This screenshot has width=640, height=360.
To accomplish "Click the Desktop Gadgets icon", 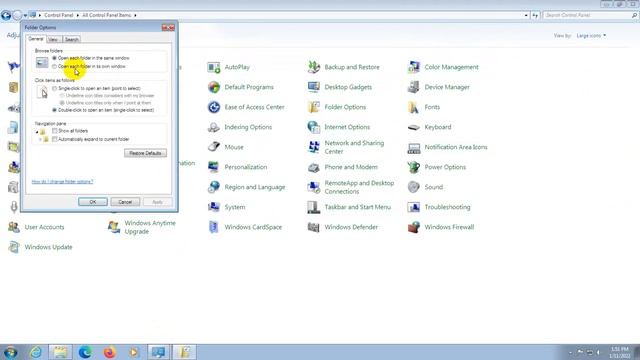I will pyautogui.click(x=314, y=87).
